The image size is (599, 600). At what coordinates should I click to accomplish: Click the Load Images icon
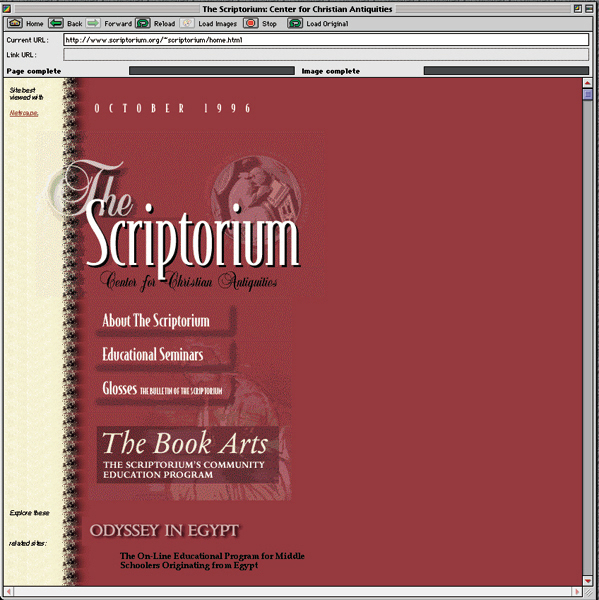[x=187, y=23]
